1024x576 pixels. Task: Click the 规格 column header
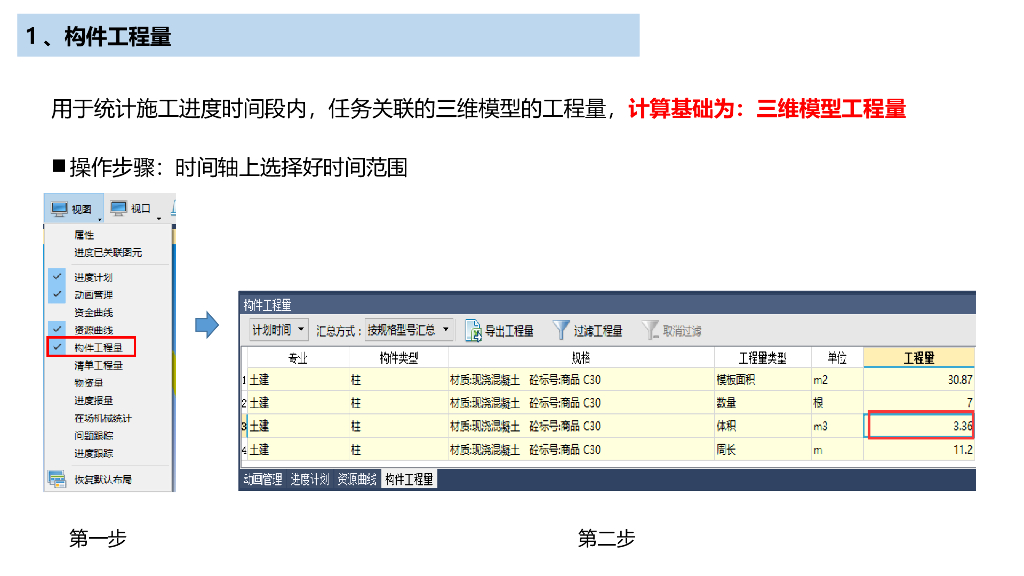[581, 358]
